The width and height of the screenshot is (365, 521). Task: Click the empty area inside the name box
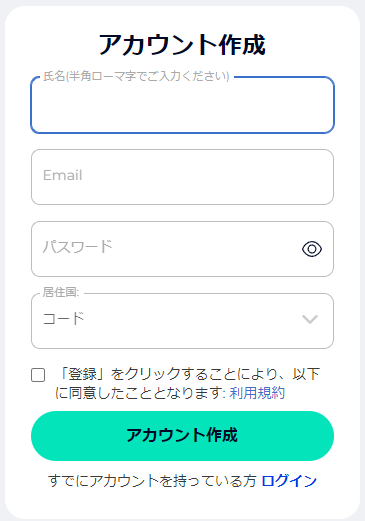click(182, 107)
